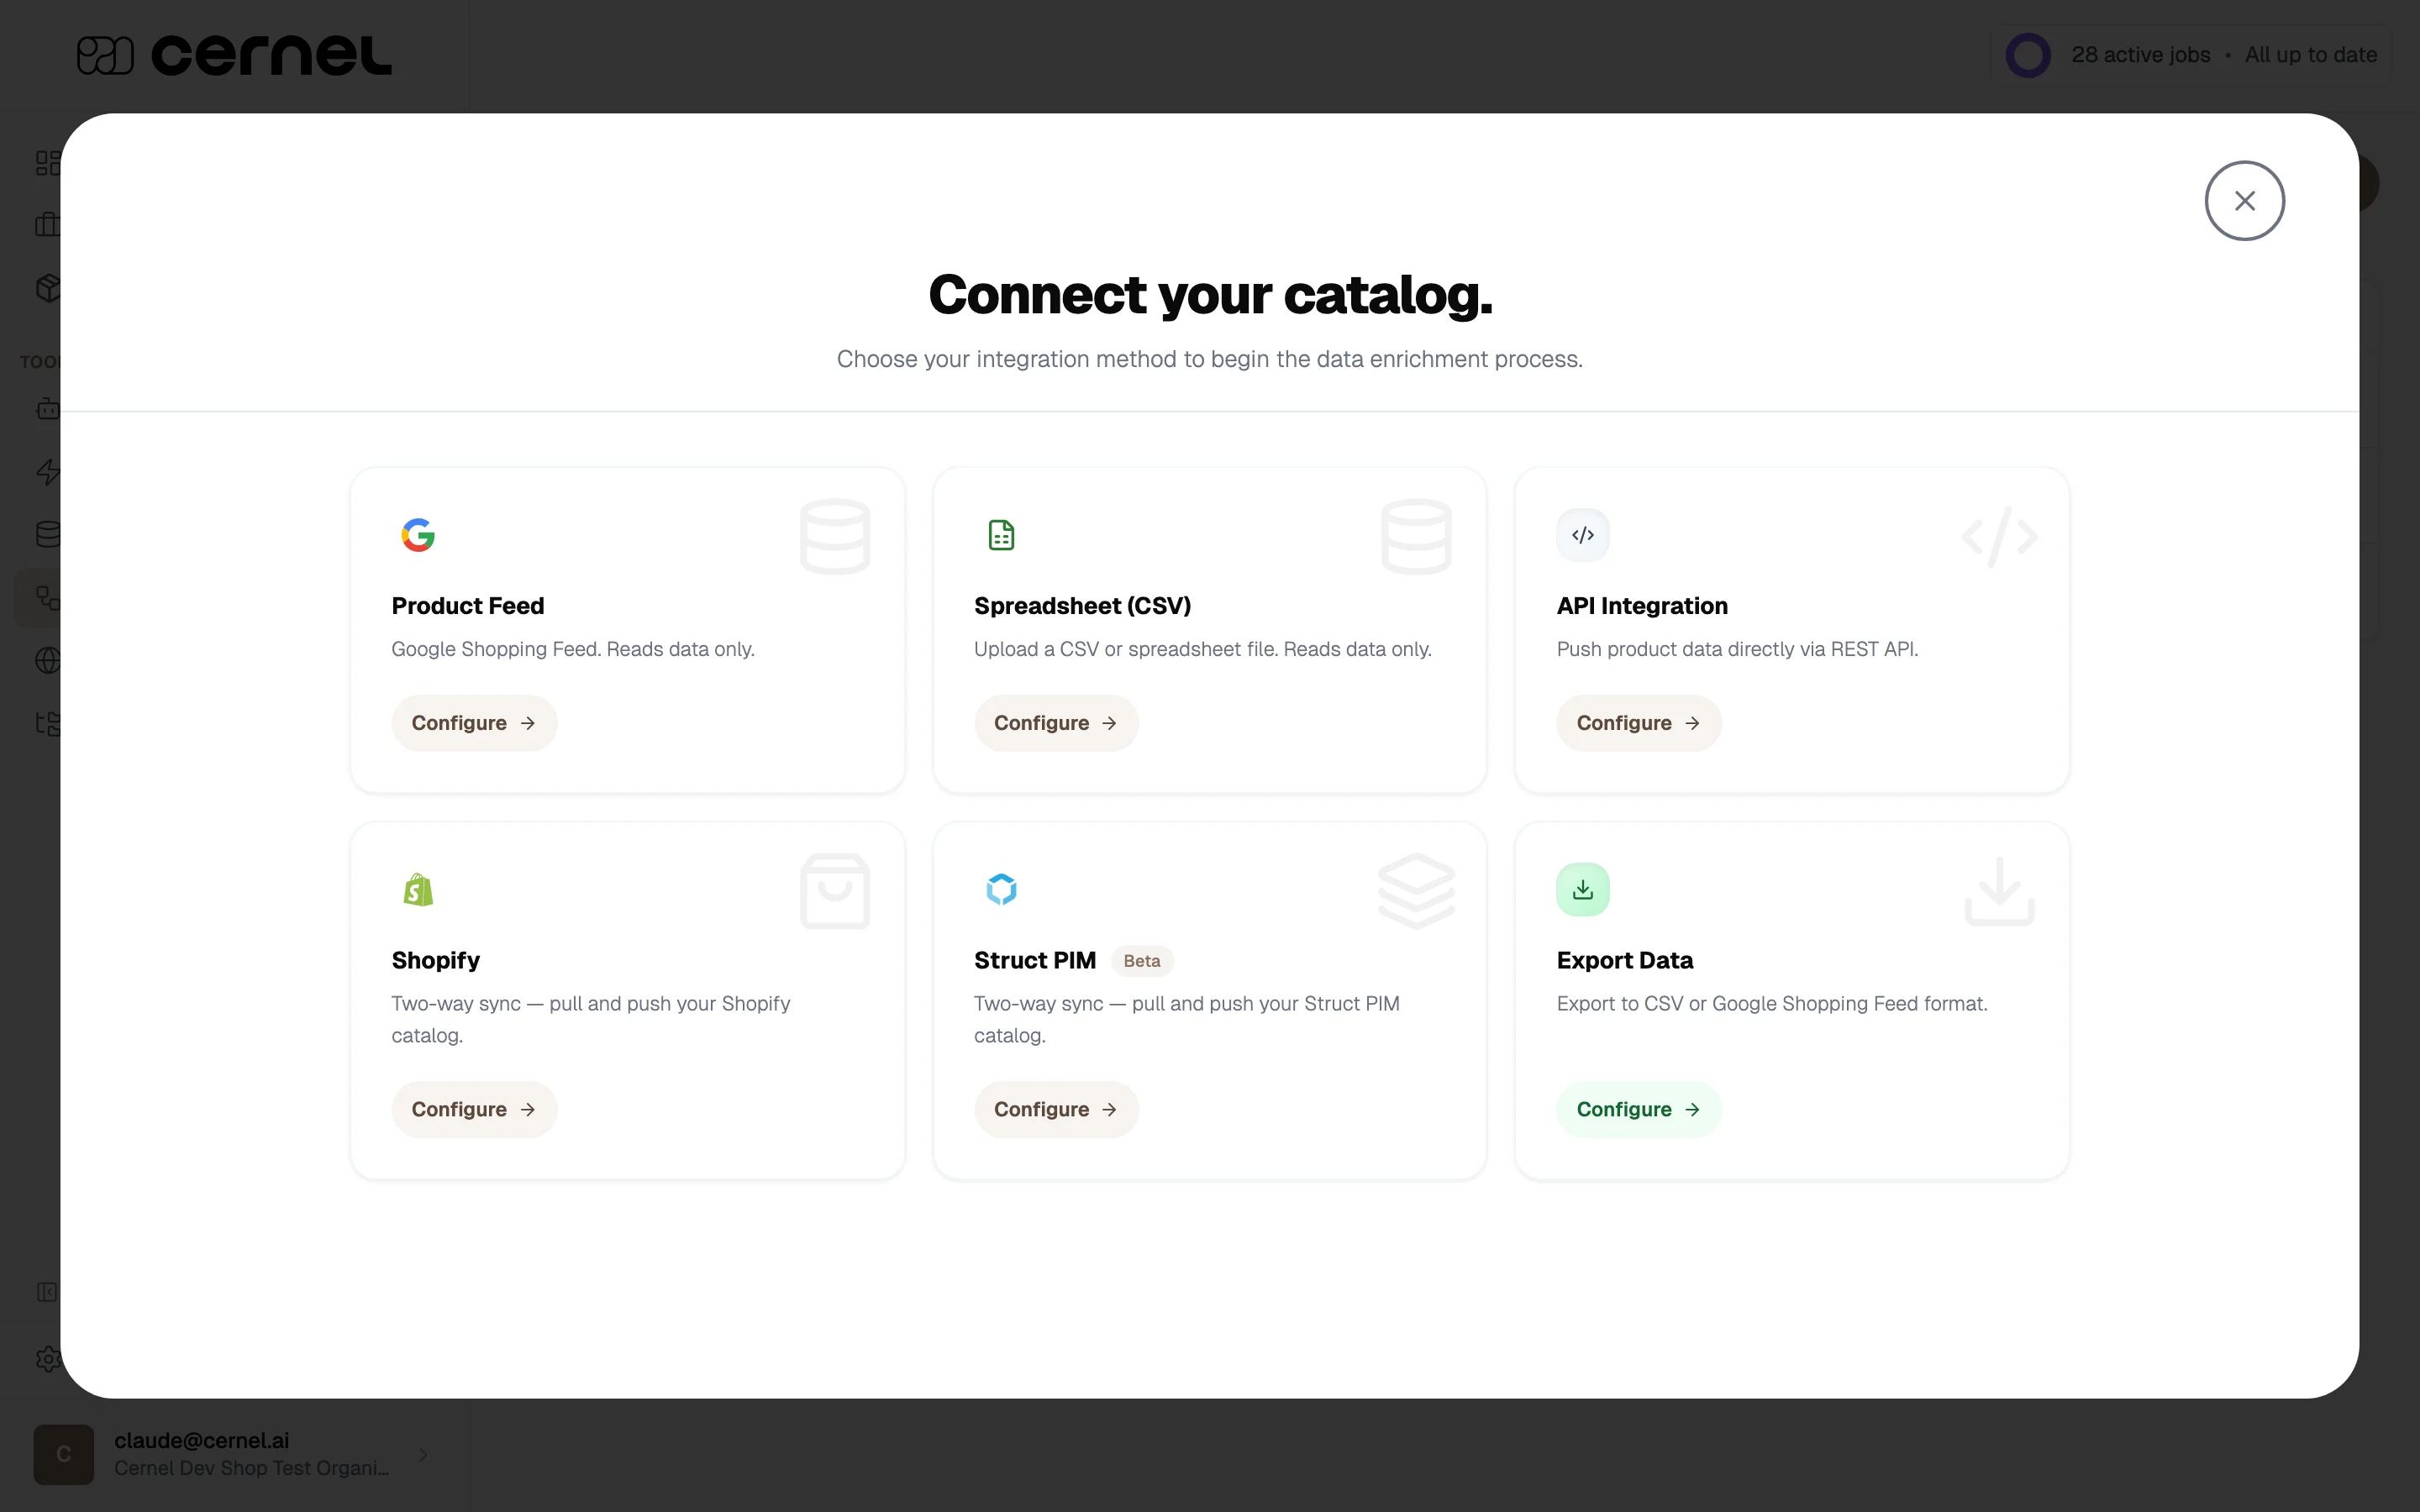This screenshot has height=1512, width=2420.
Task: Click the green download icon on Export Data
Action: [1583, 889]
